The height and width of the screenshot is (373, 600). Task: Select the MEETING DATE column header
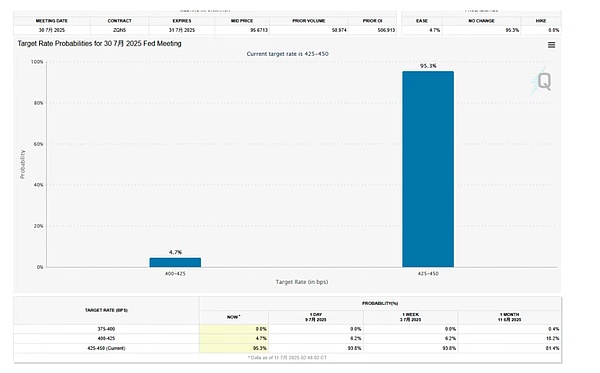52,21
